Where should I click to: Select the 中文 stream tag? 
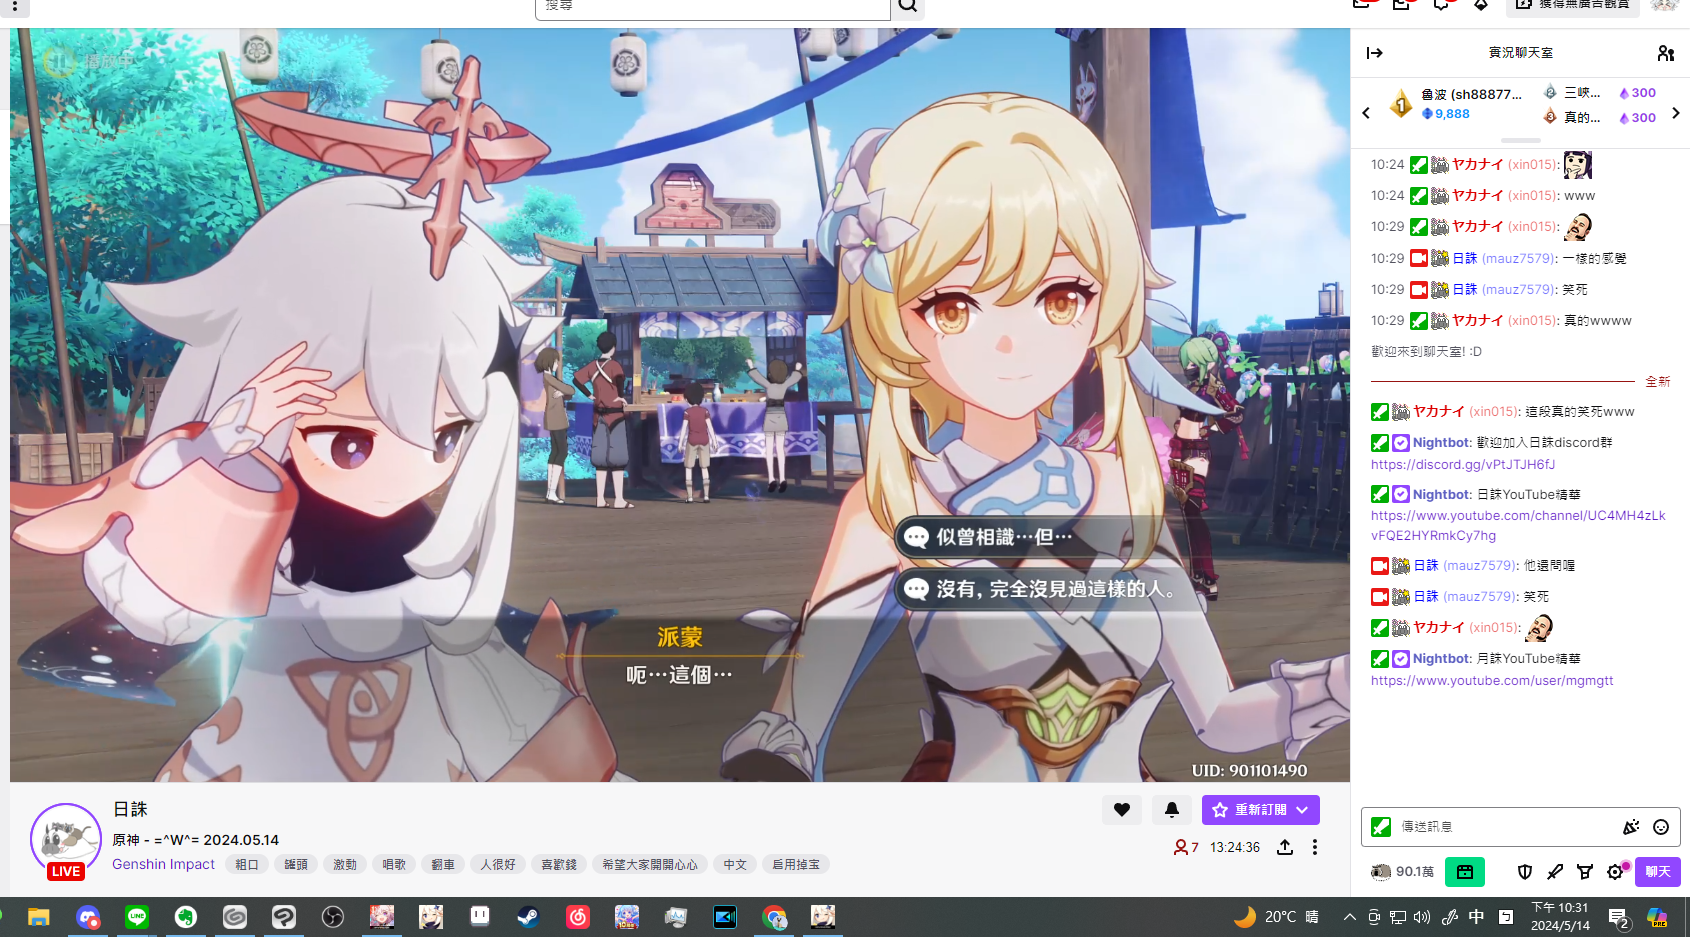pyautogui.click(x=735, y=864)
